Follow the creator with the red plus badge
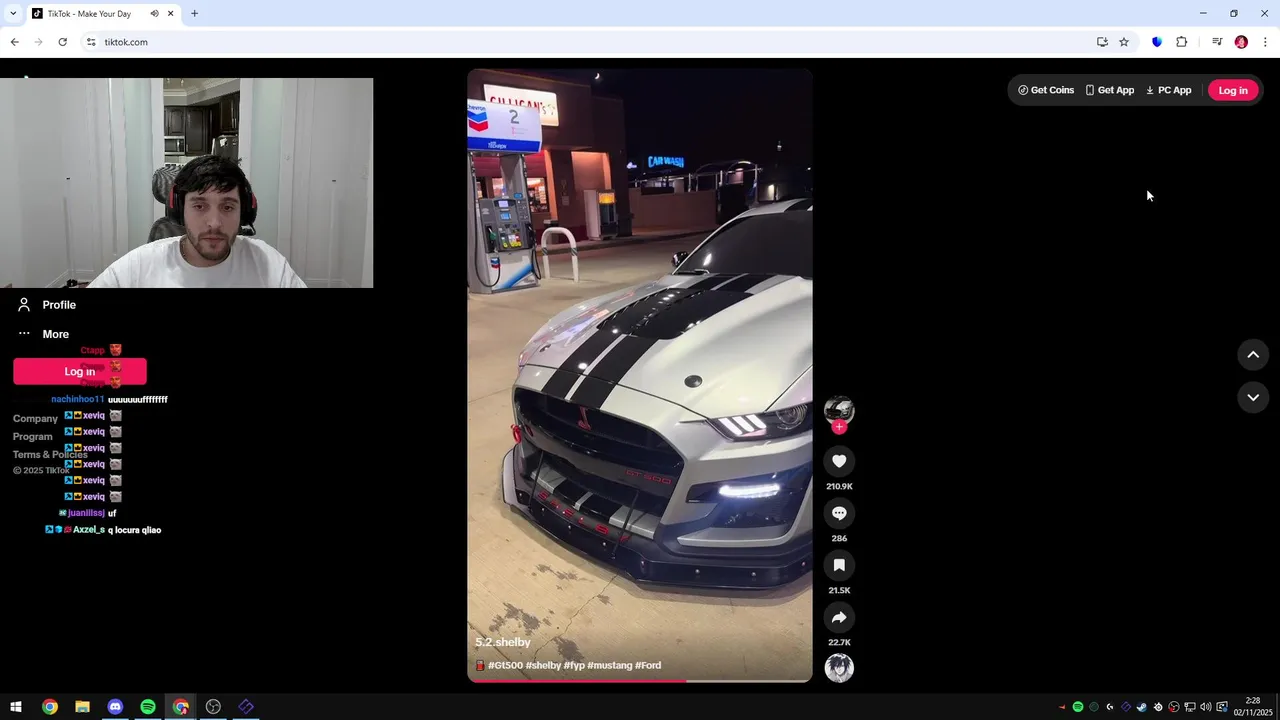Screen dimensions: 1280x720 click(x=839, y=427)
